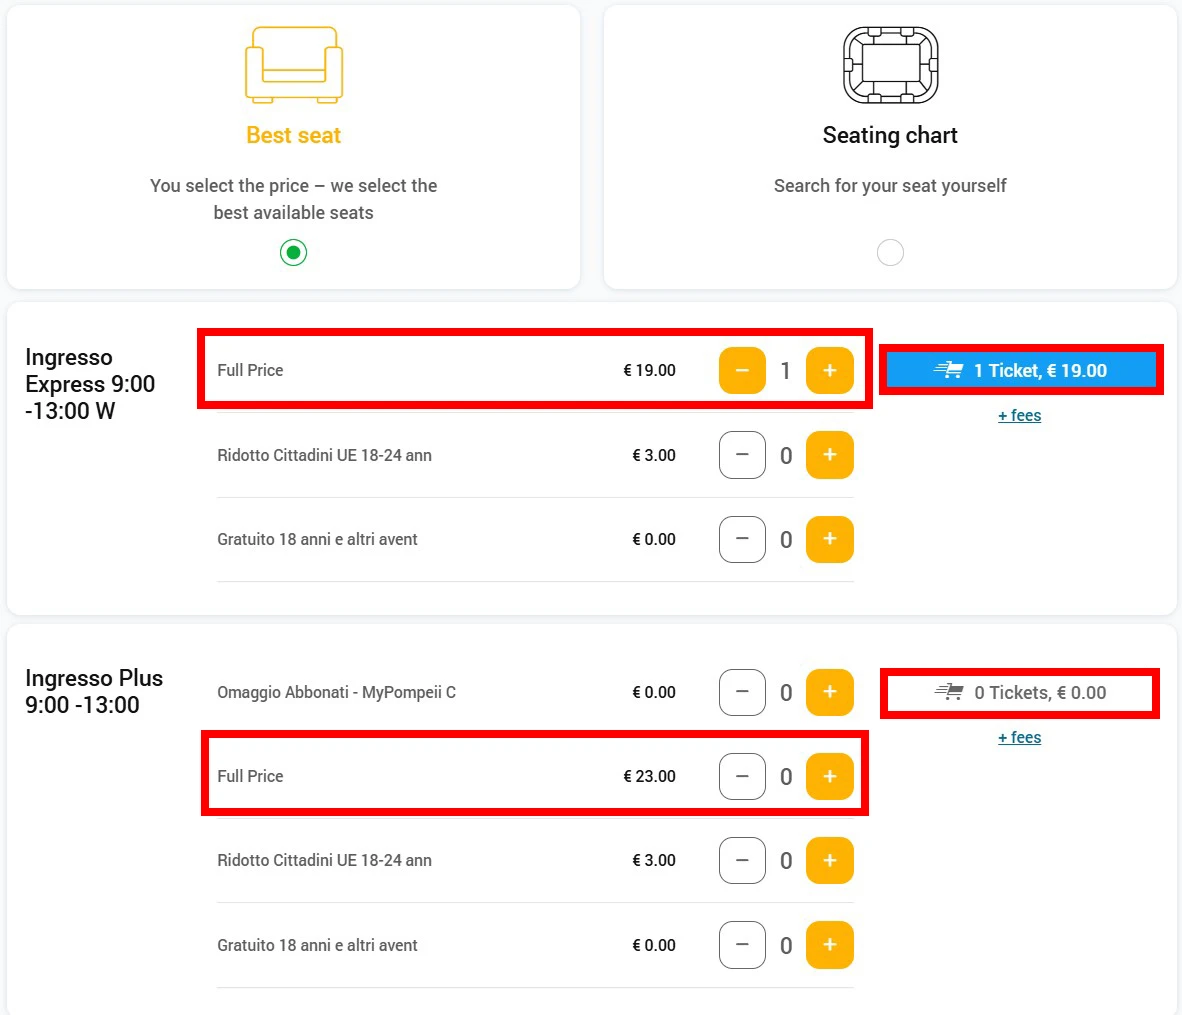
Task: Click minus for Express Ridotto Cittadini UE
Action: 742,455
